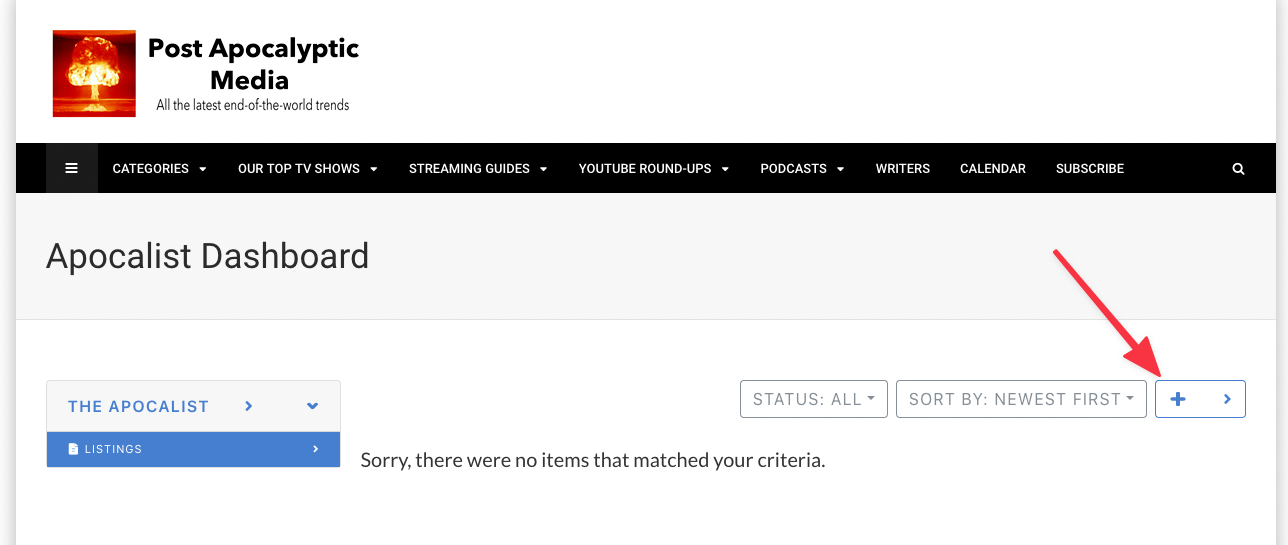Image resolution: width=1288 pixels, height=545 pixels.
Task: Click right chevron in add button
Action: pyautogui.click(x=1227, y=399)
